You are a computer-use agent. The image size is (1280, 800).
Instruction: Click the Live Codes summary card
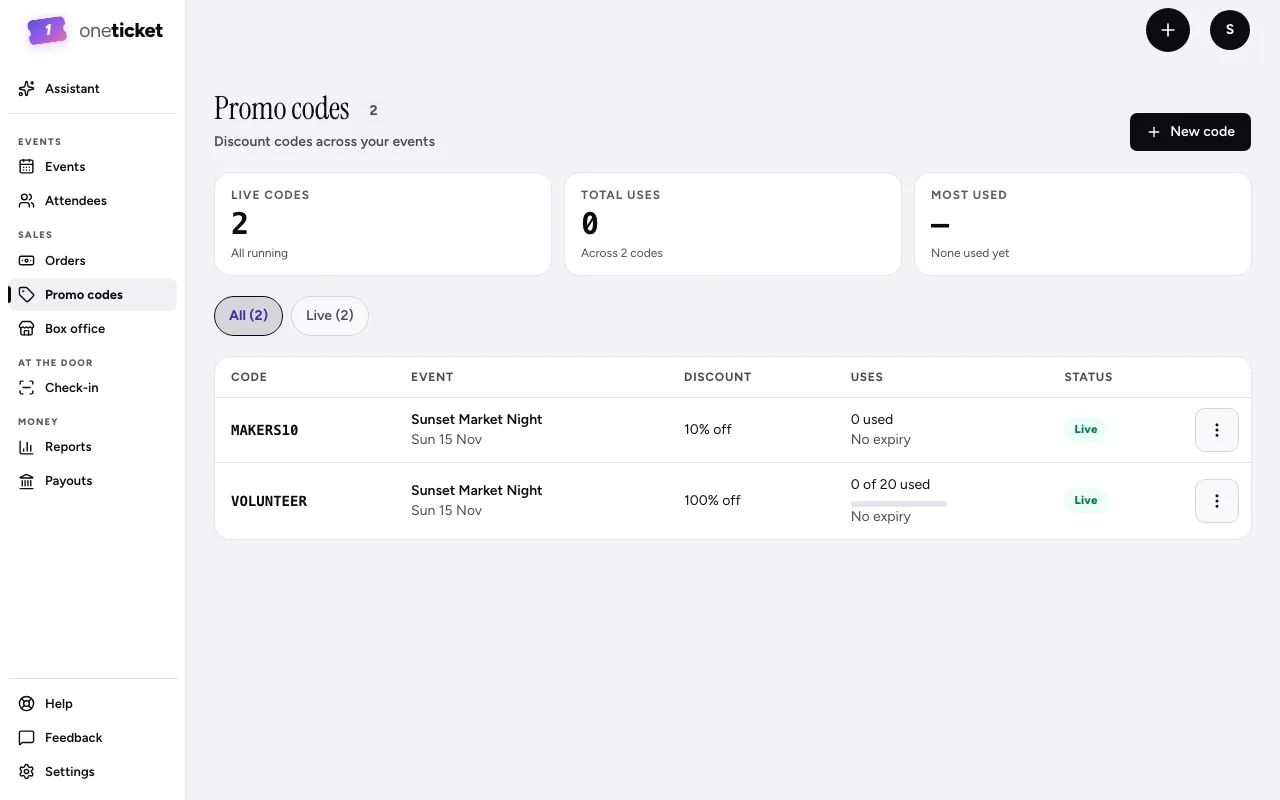[383, 224]
